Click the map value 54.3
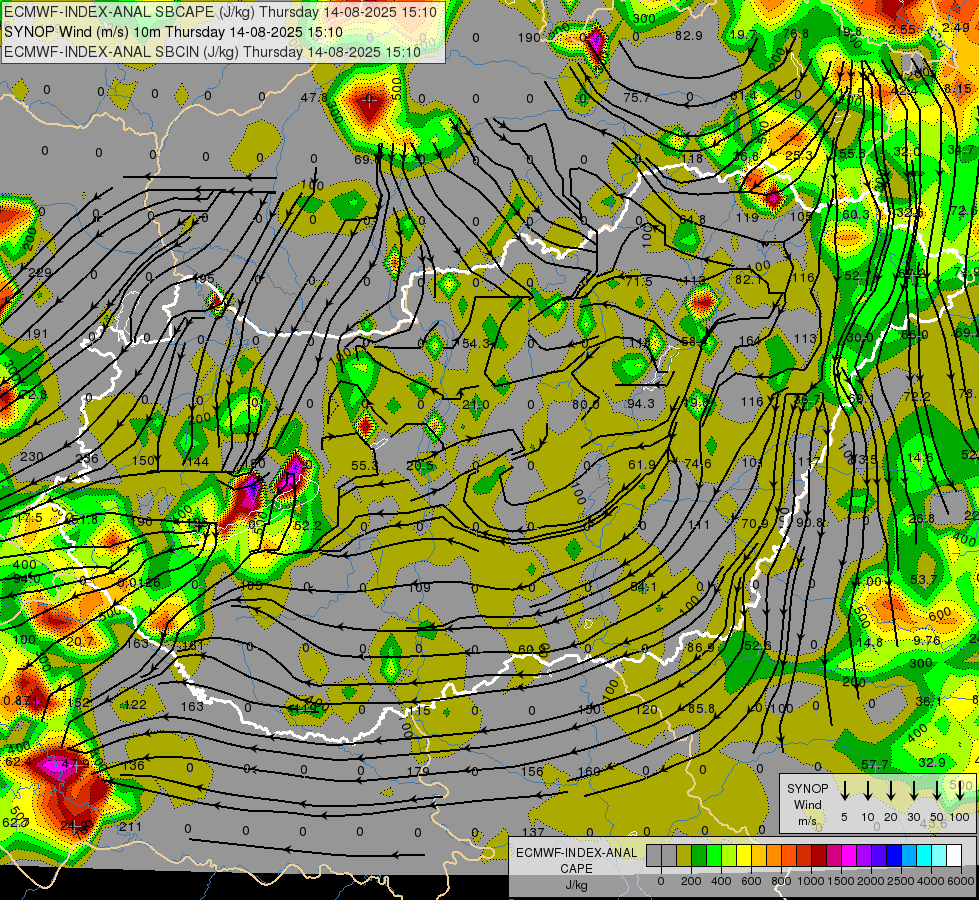This screenshot has width=979, height=900. click(476, 344)
